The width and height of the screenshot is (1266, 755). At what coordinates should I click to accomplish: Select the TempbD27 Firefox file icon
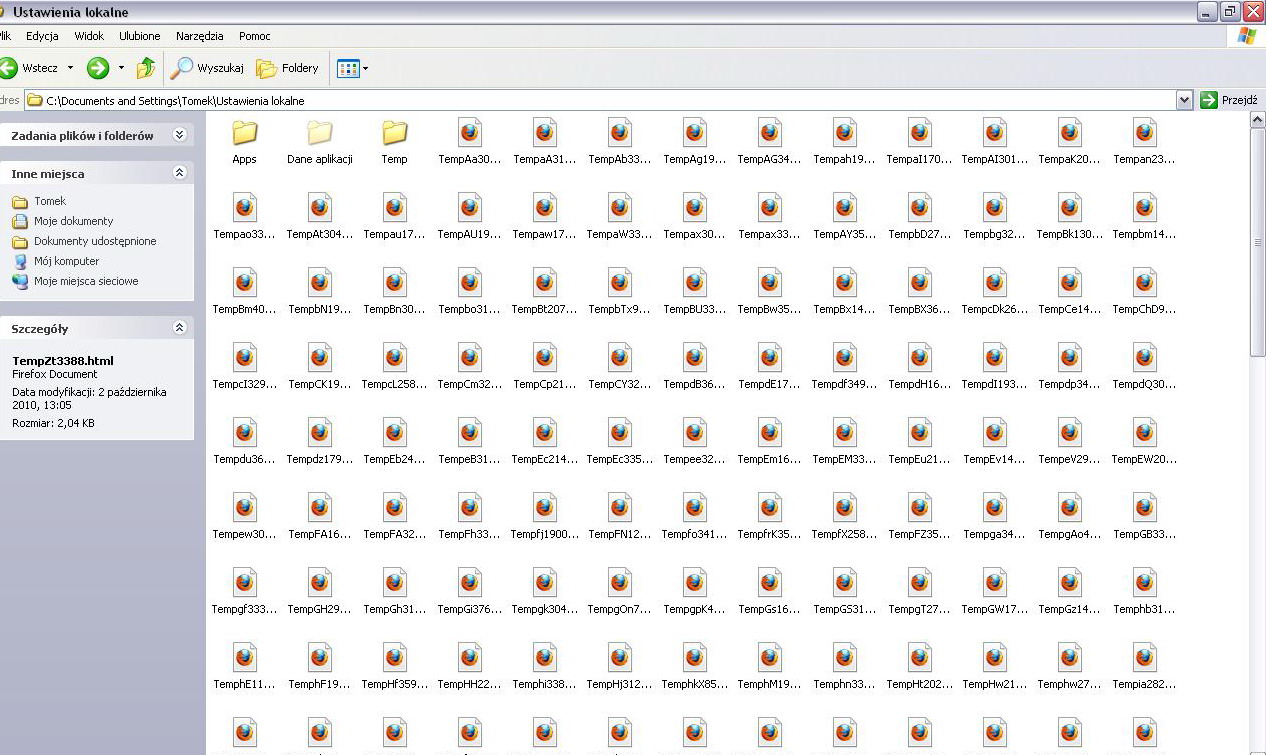pos(920,207)
